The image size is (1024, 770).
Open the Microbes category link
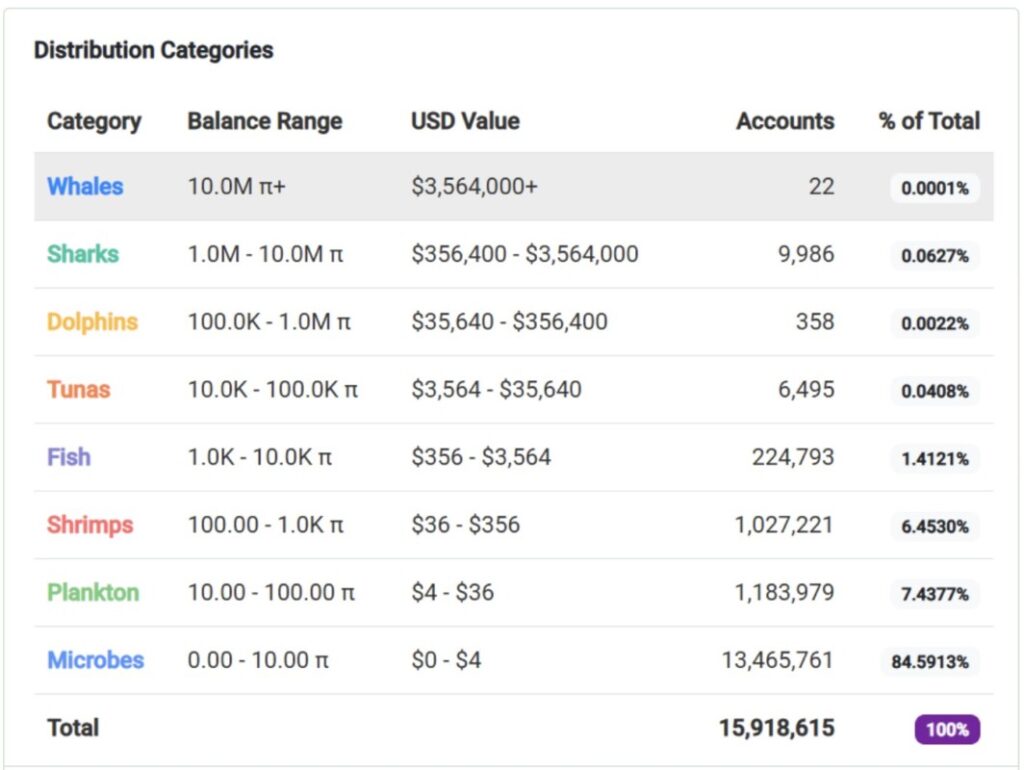96,660
